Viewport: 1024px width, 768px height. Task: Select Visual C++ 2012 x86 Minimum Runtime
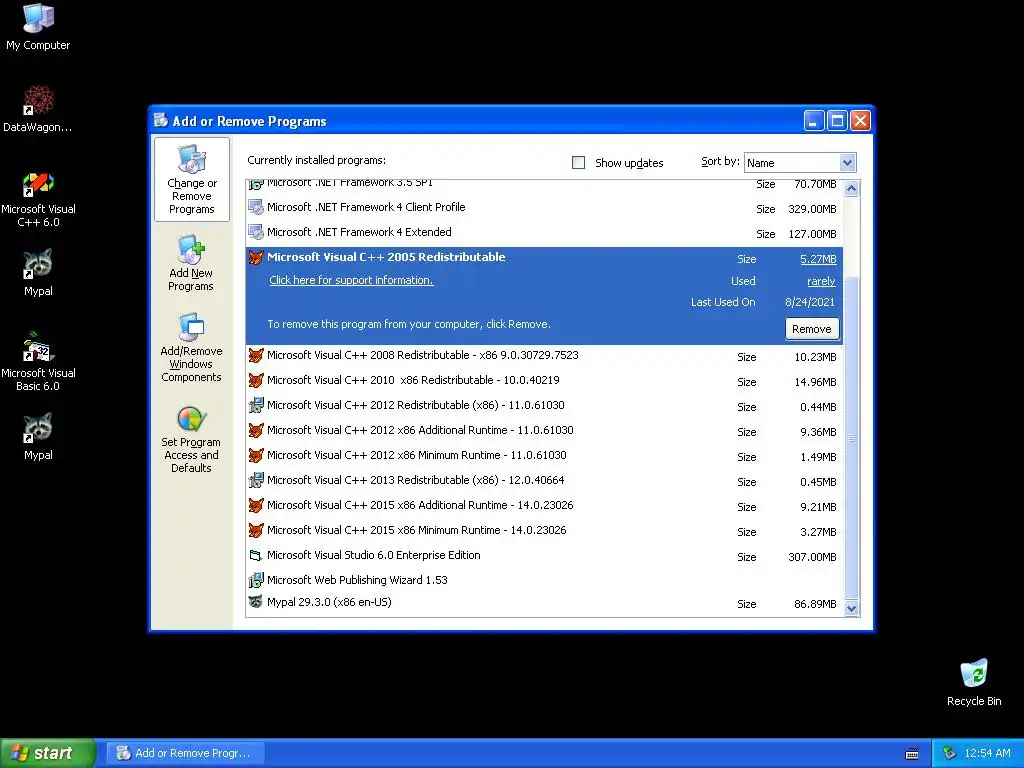pos(544,455)
